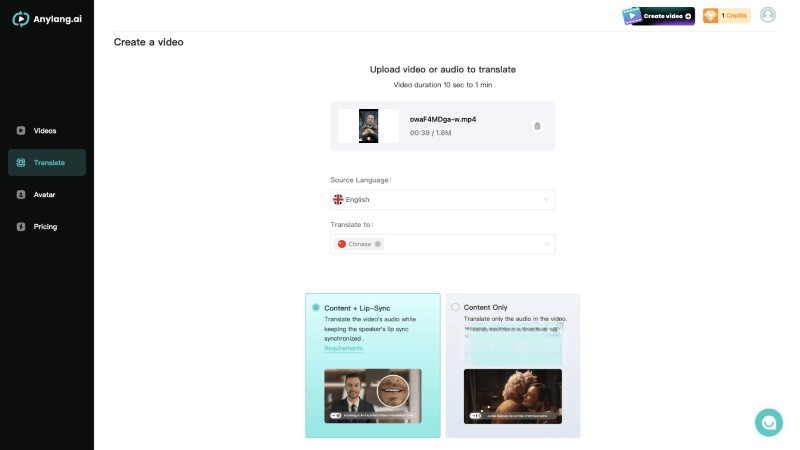Click the Create video button
Viewport: 800px width, 450px height.
[x=659, y=16]
